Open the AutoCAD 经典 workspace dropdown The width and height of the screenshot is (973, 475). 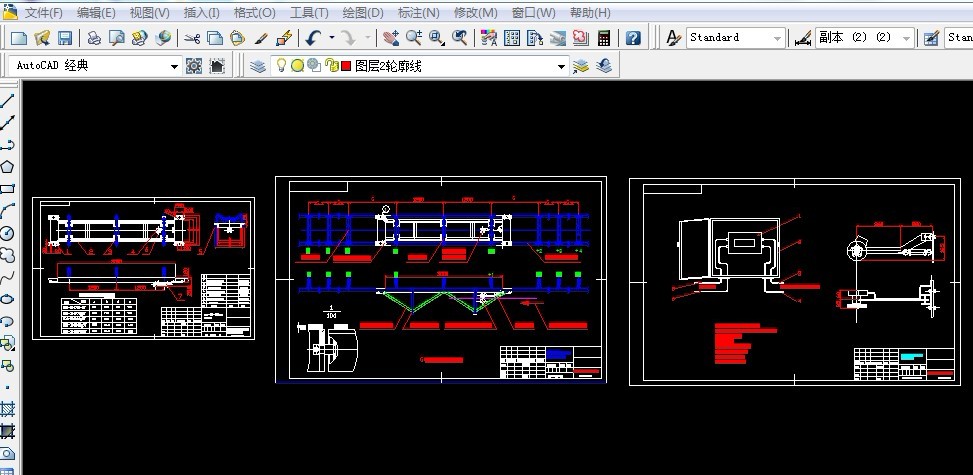point(174,66)
